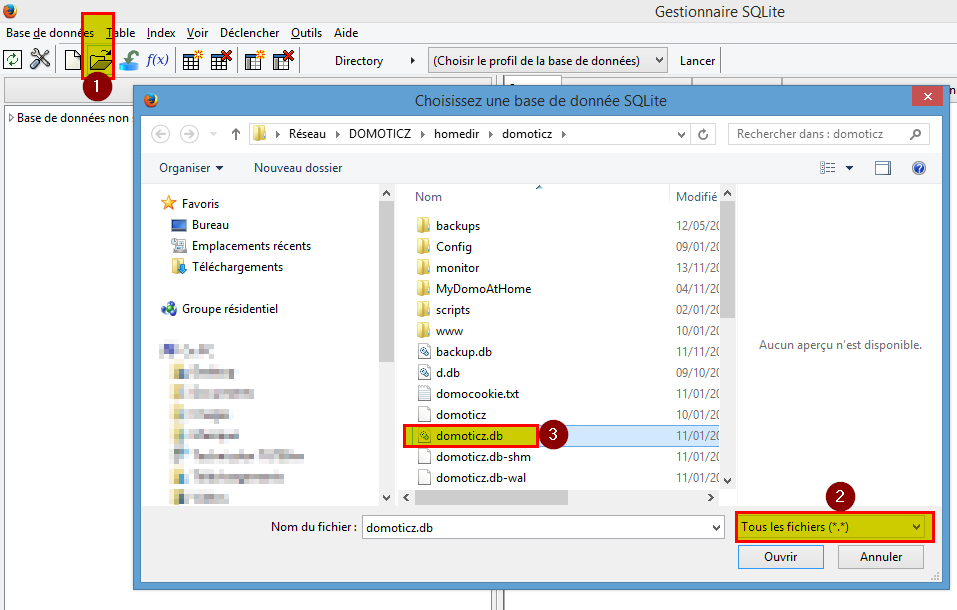Open the Aide menu
957x610 pixels.
[346, 33]
